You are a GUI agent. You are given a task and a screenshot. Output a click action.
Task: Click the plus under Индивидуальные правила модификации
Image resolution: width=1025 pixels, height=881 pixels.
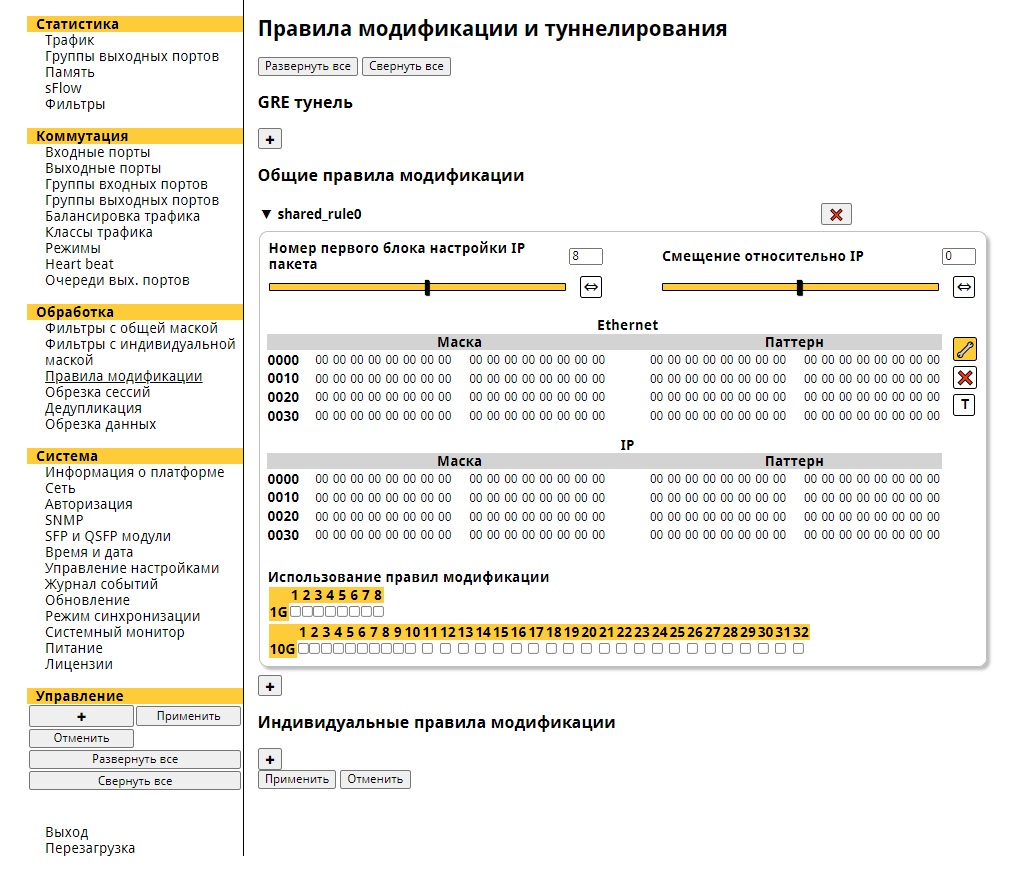[x=270, y=759]
